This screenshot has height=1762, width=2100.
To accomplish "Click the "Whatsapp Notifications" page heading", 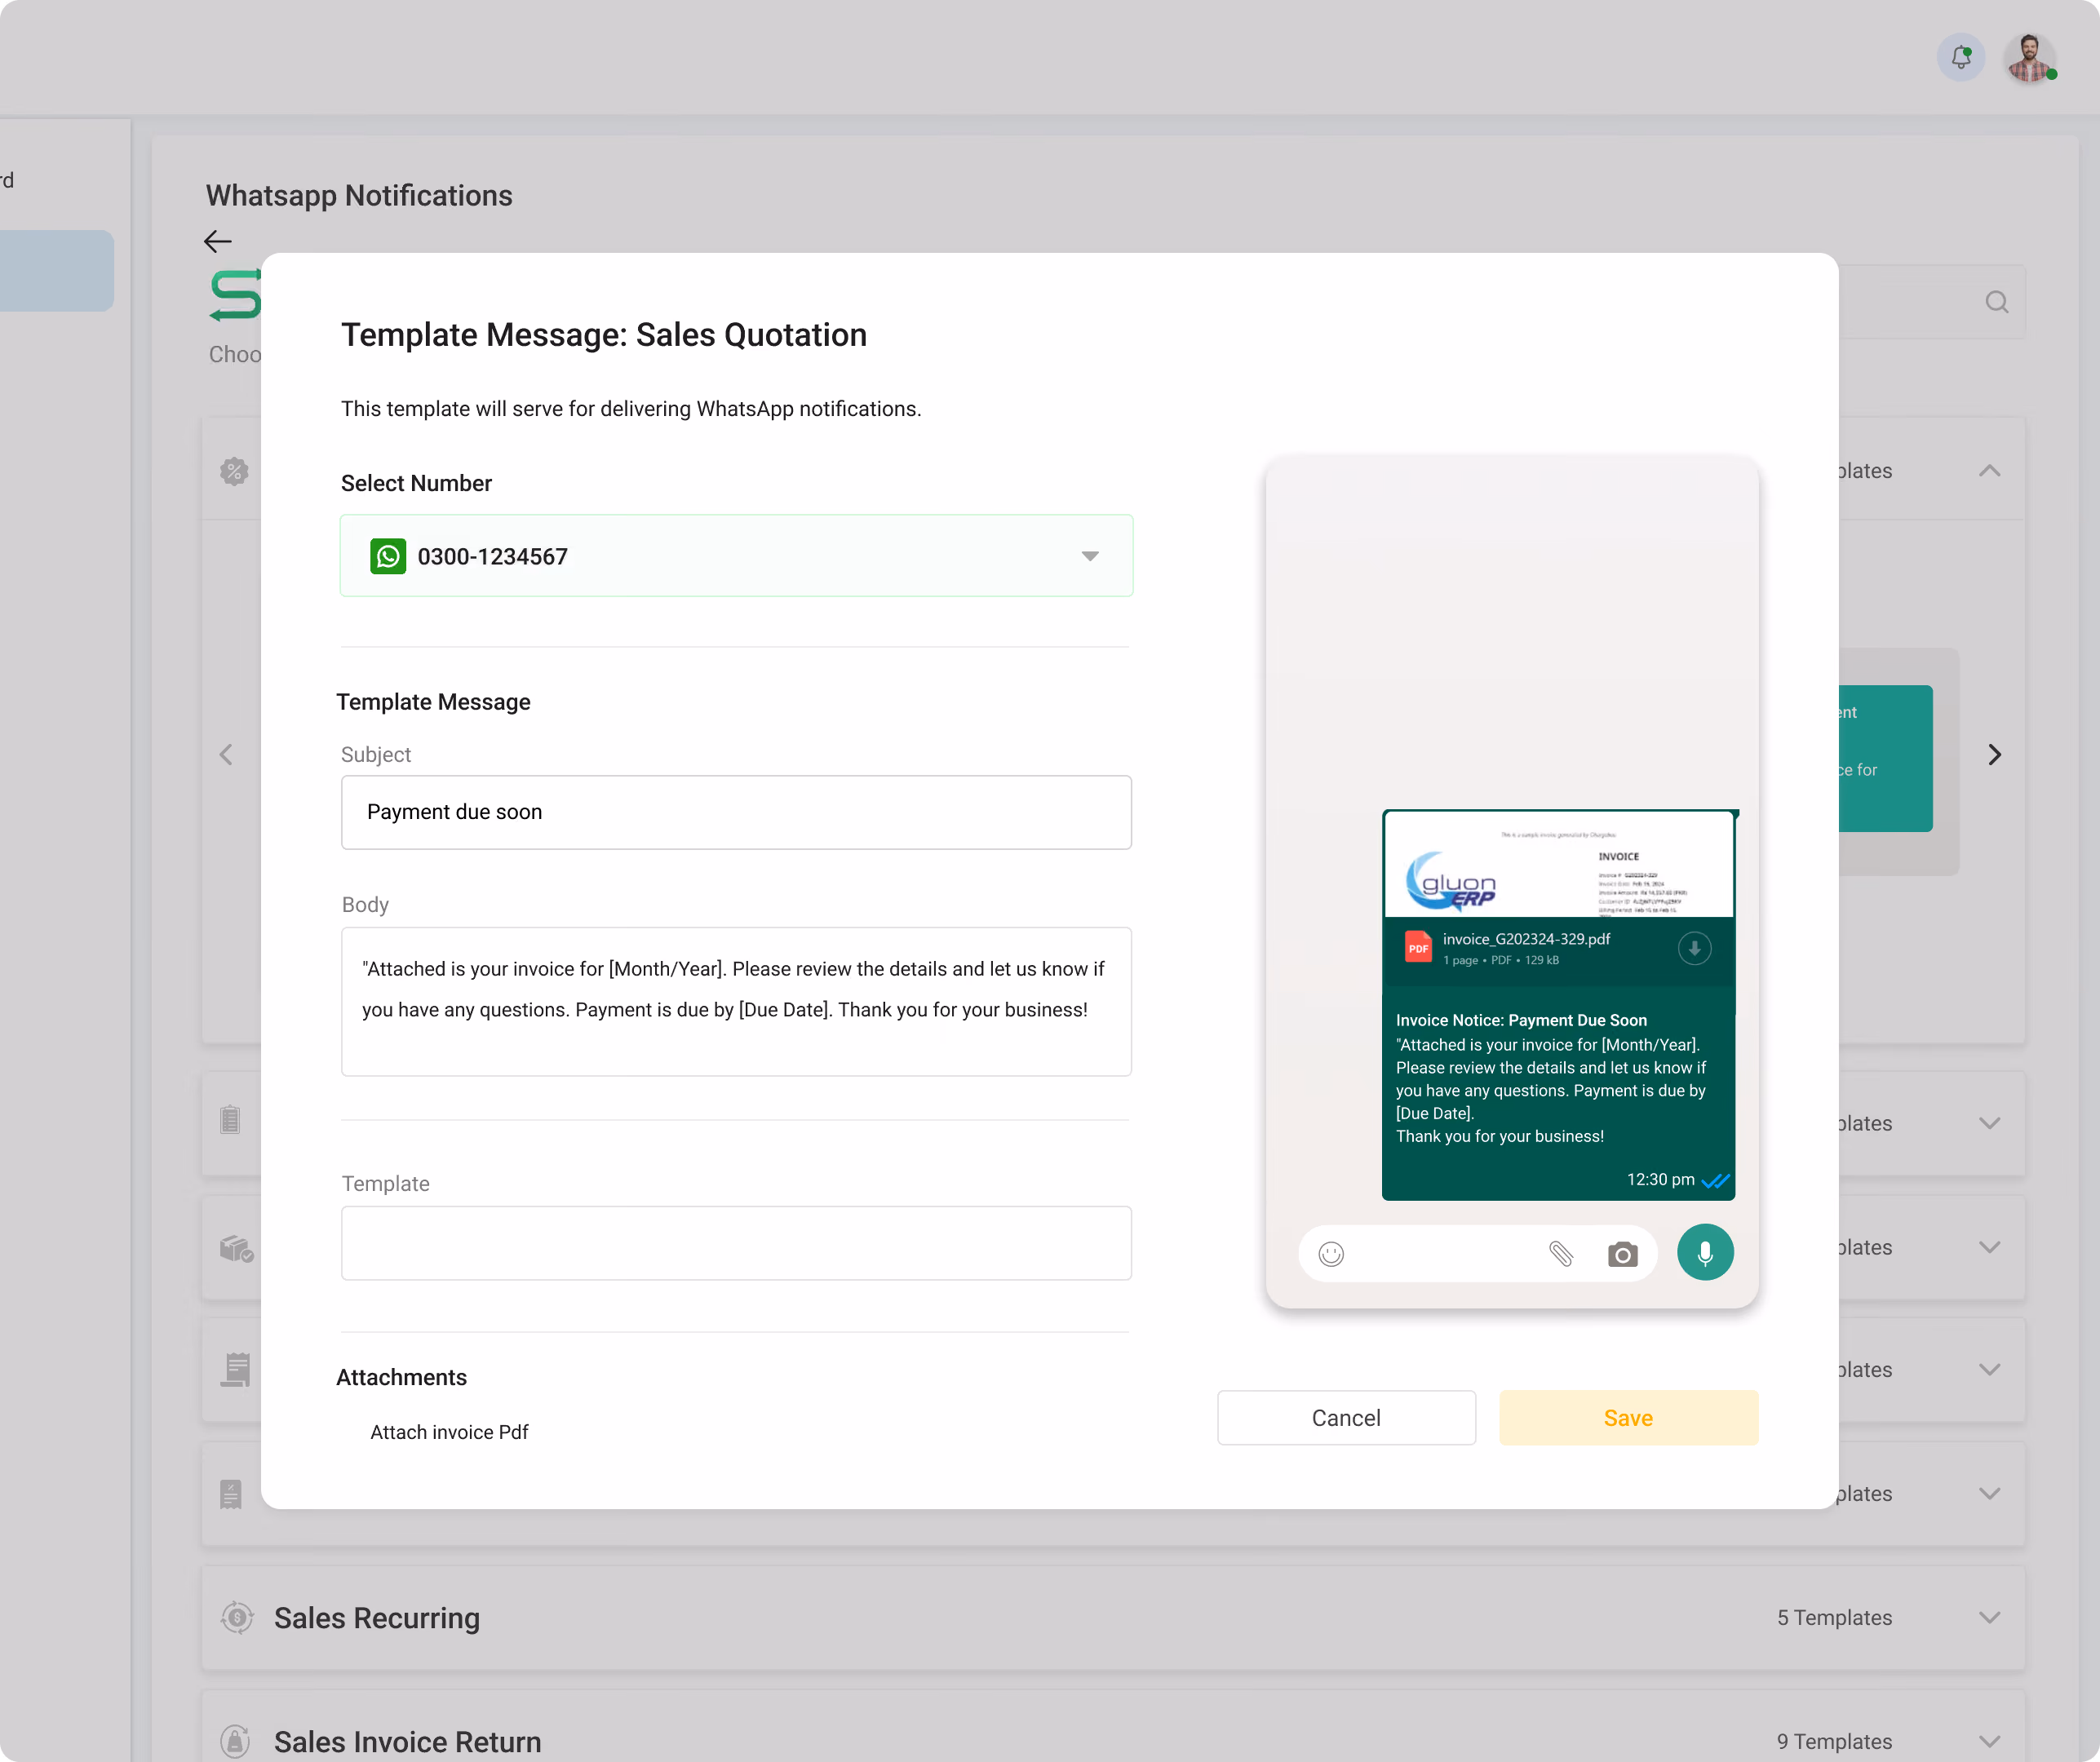I will (359, 195).
